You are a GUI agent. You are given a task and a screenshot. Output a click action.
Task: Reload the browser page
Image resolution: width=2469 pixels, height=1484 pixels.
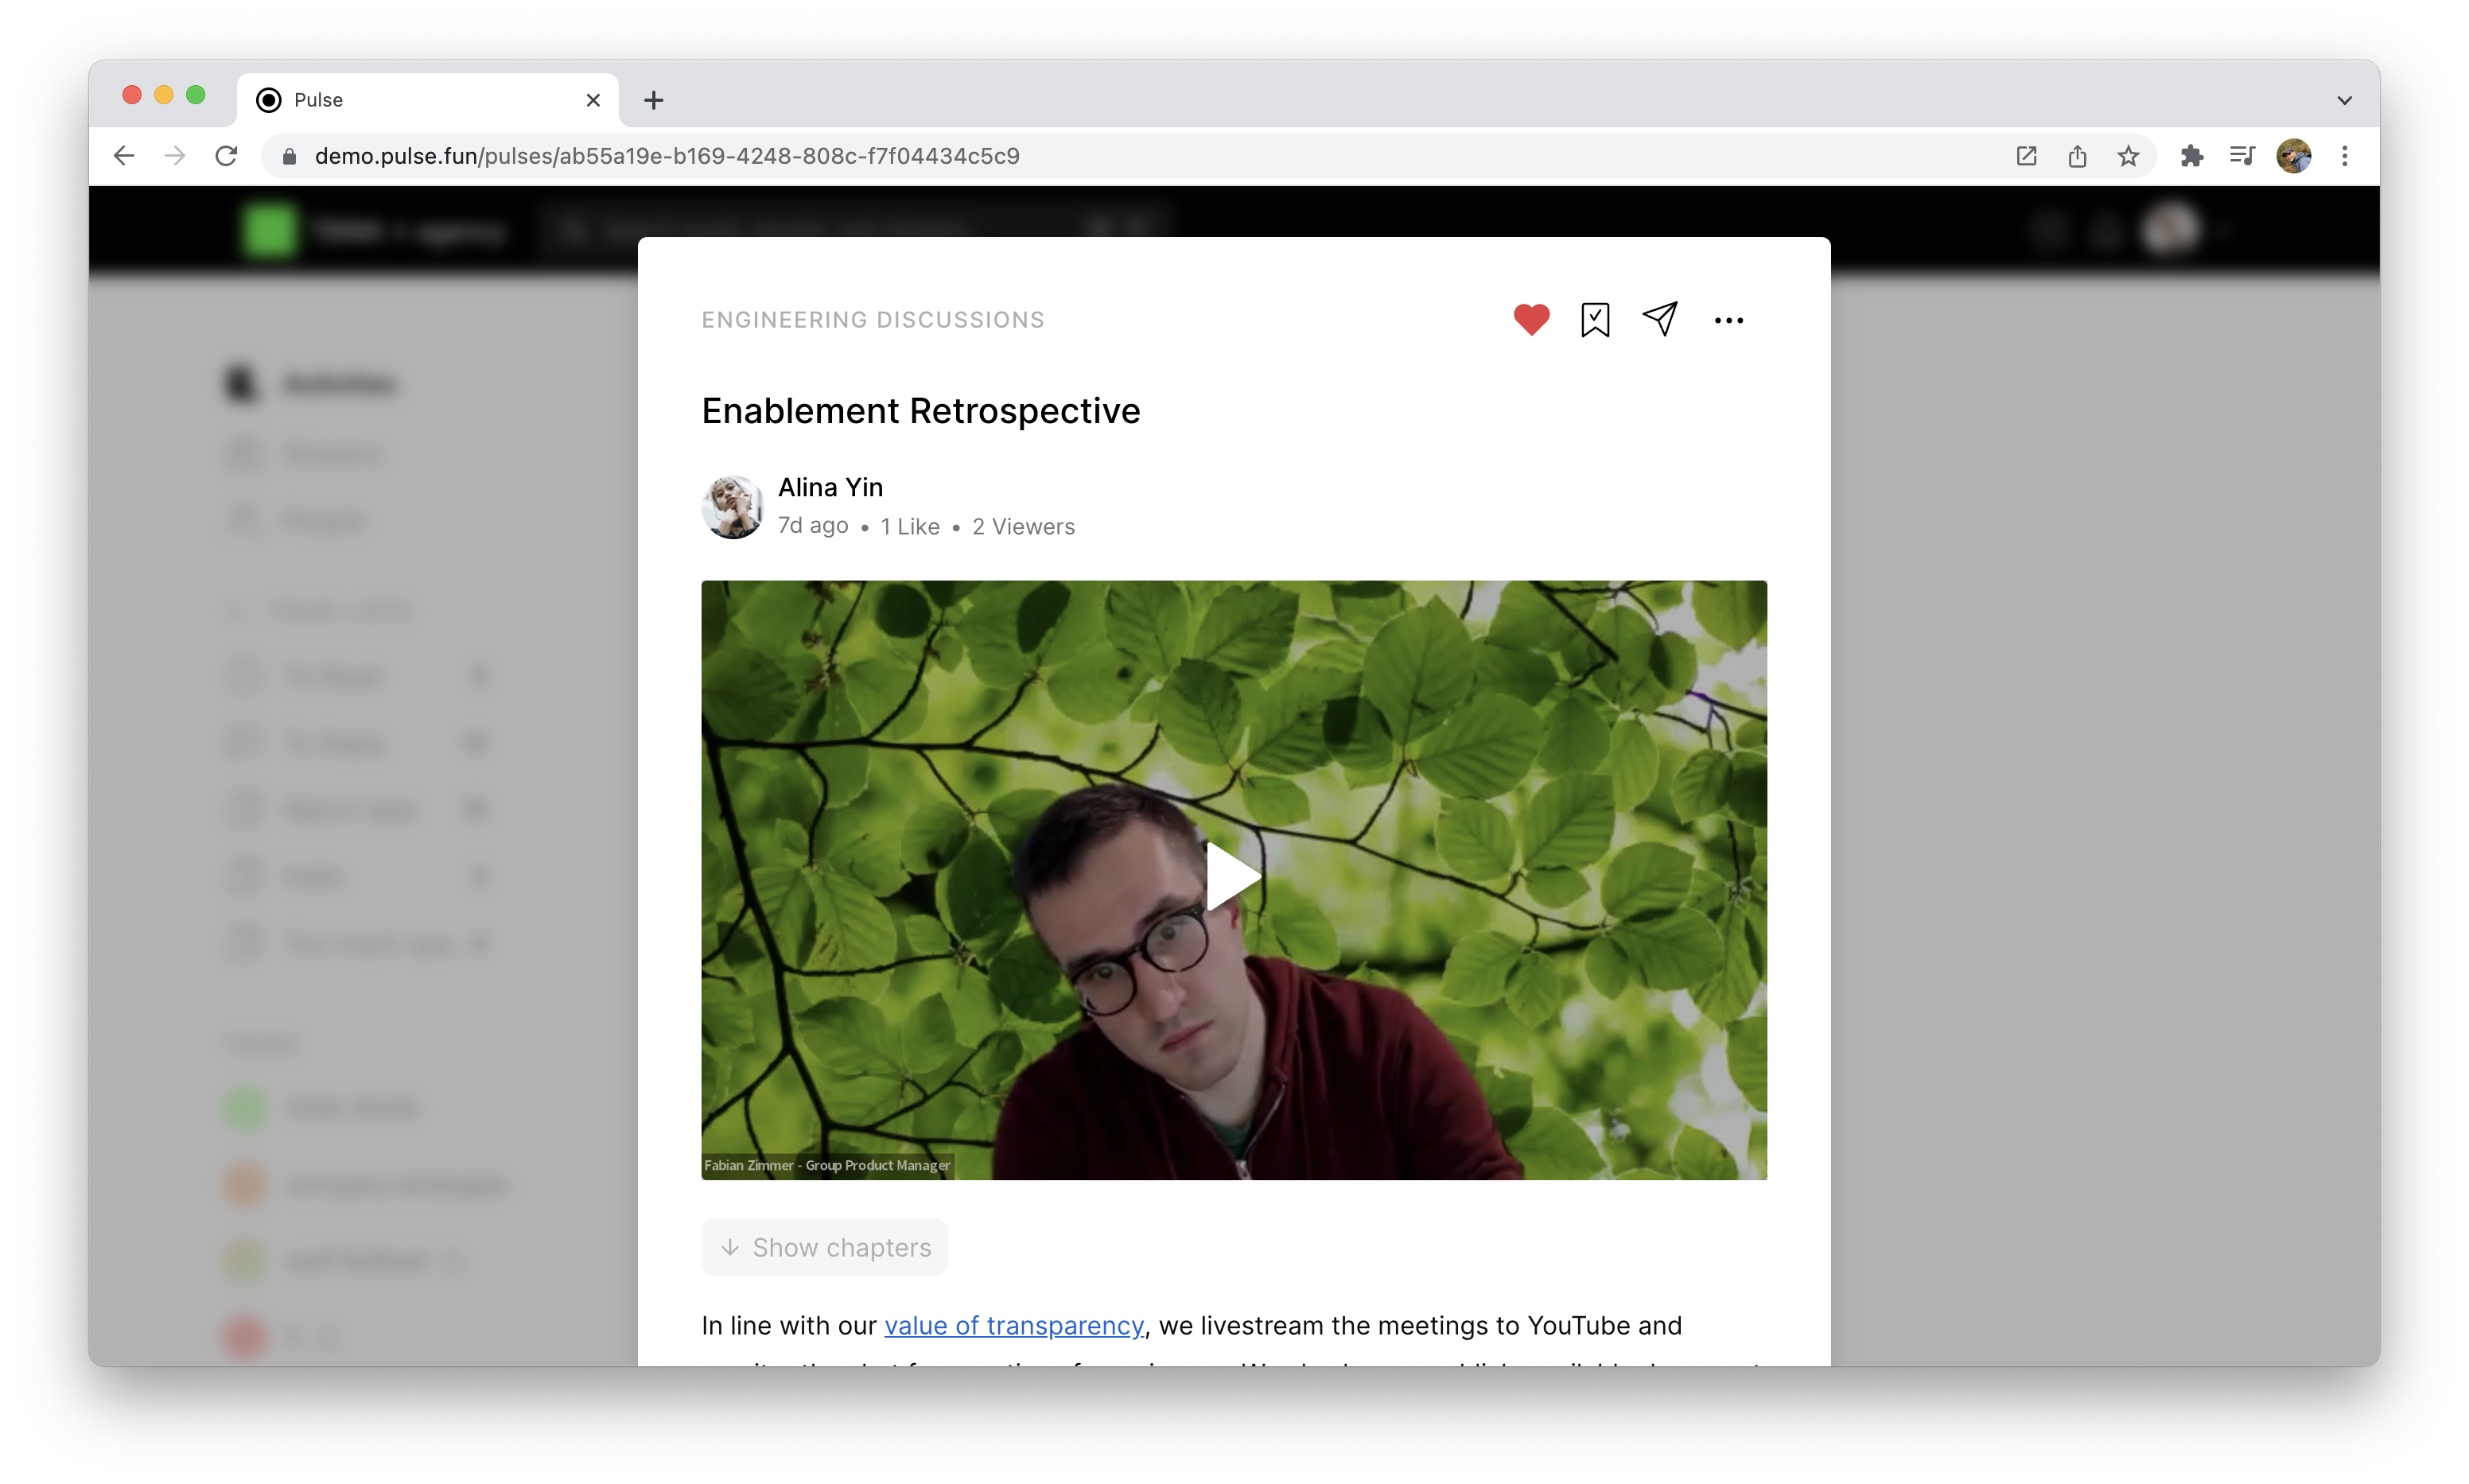[227, 156]
